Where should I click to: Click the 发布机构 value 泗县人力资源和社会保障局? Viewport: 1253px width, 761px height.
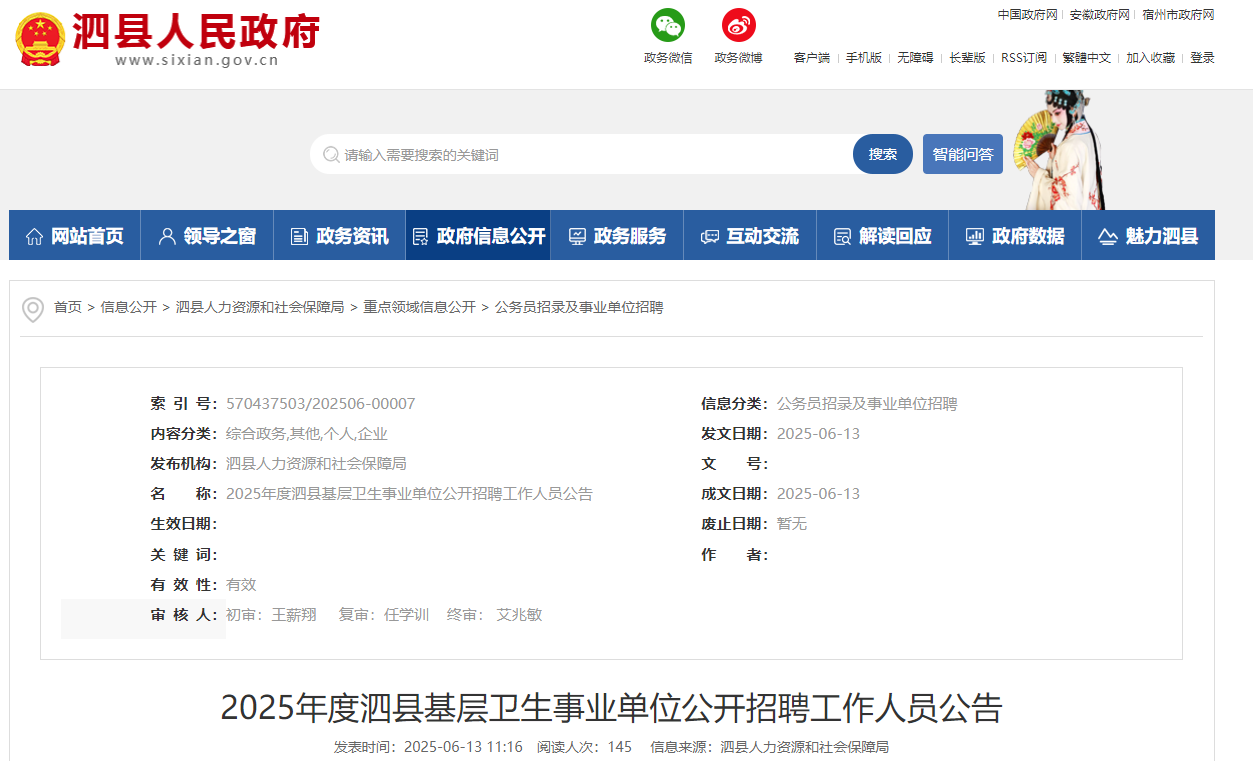(316, 464)
